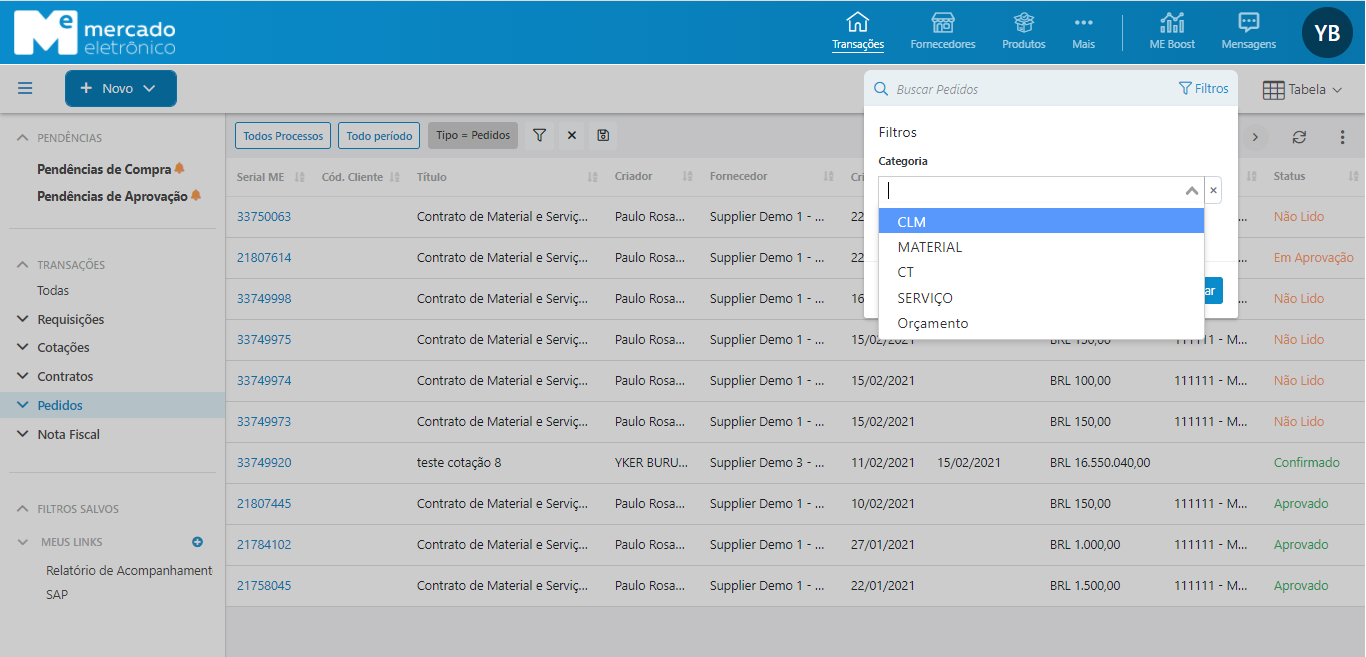Expand Contratos in the sidebar

(23, 377)
